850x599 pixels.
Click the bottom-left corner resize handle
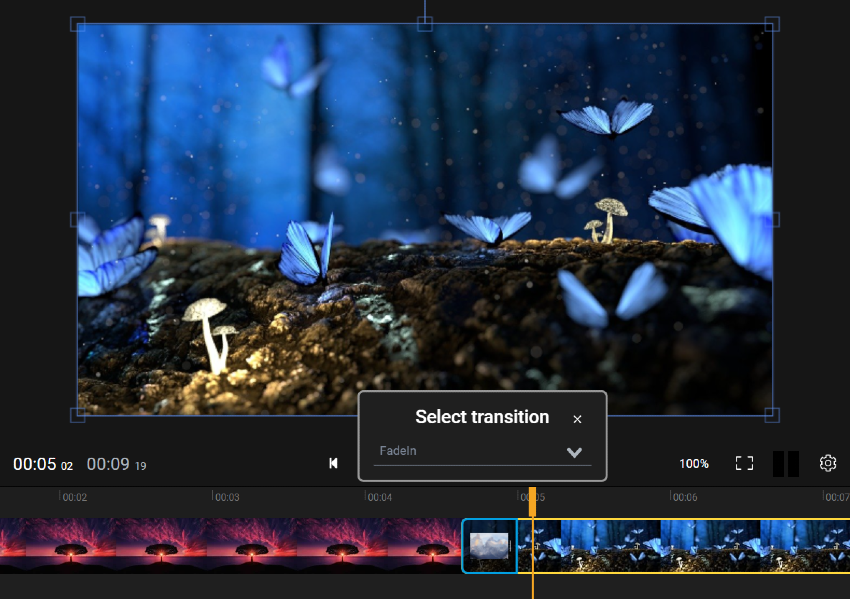click(78, 415)
